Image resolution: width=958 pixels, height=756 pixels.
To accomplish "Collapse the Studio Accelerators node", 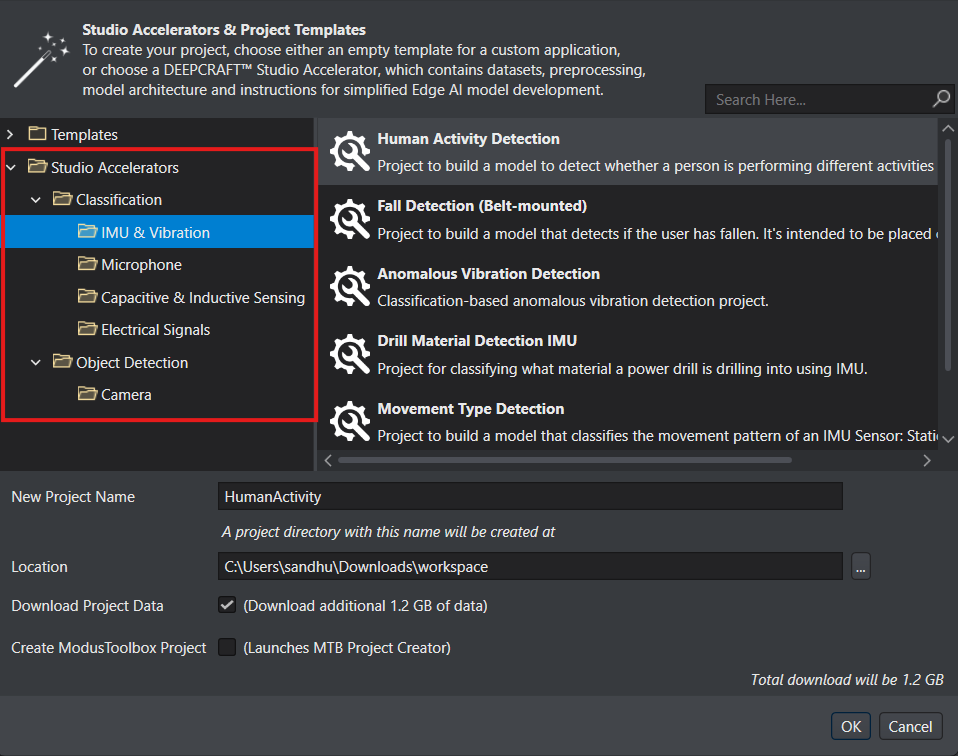I will [x=11, y=167].
